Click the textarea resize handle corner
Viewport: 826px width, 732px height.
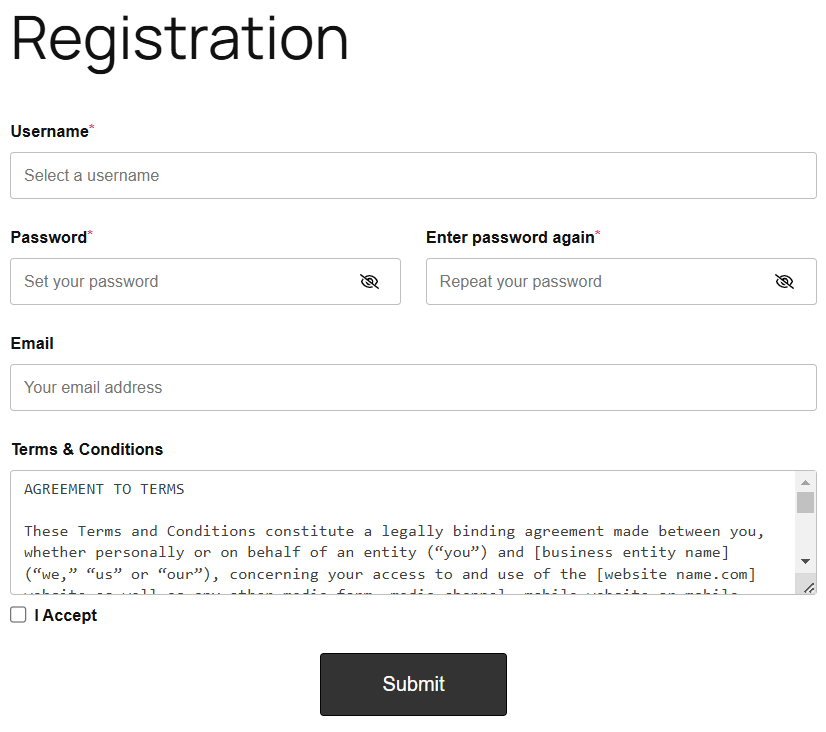click(808, 587)
